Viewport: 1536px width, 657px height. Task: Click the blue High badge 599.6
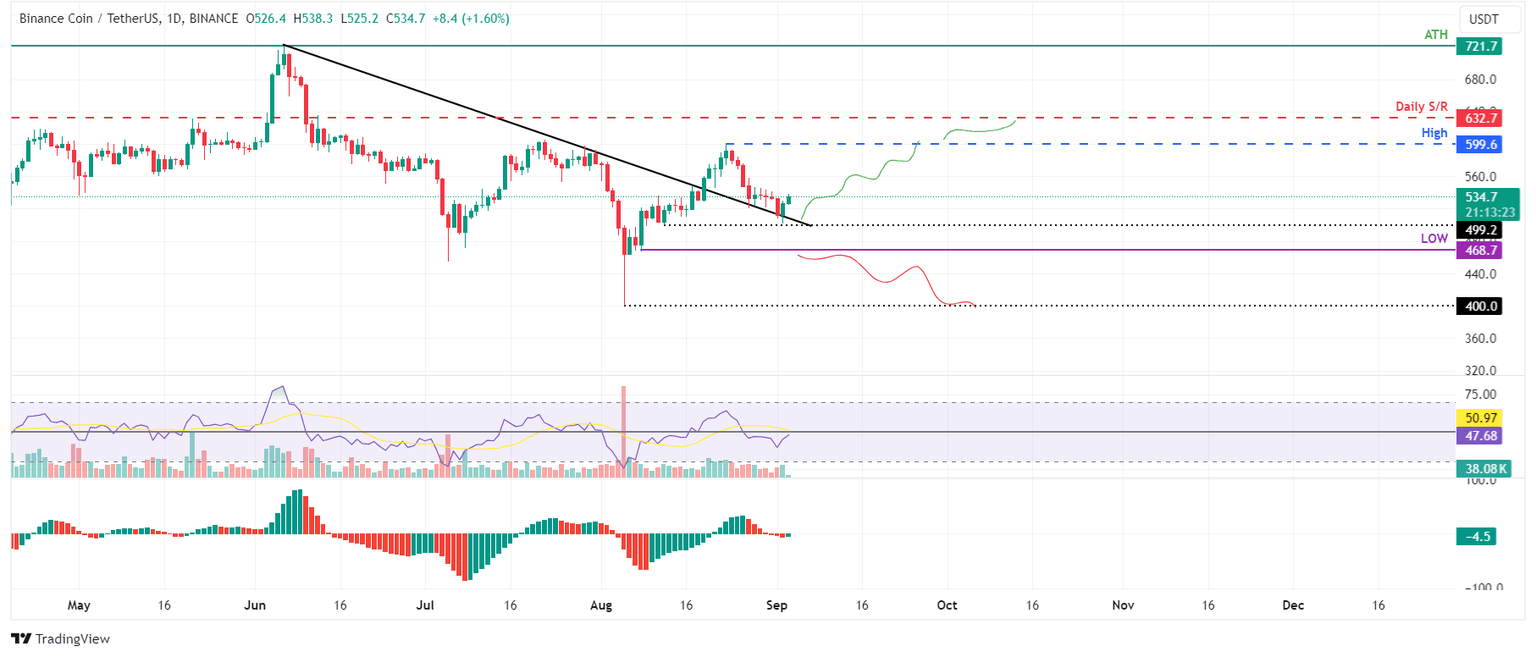(1479, 145)
